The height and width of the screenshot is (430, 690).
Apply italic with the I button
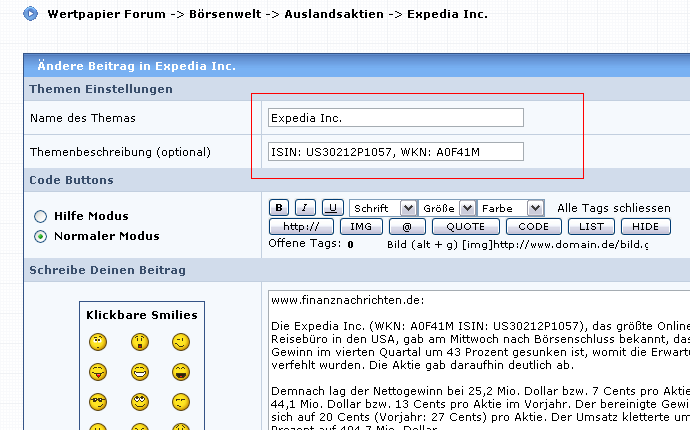305,208
